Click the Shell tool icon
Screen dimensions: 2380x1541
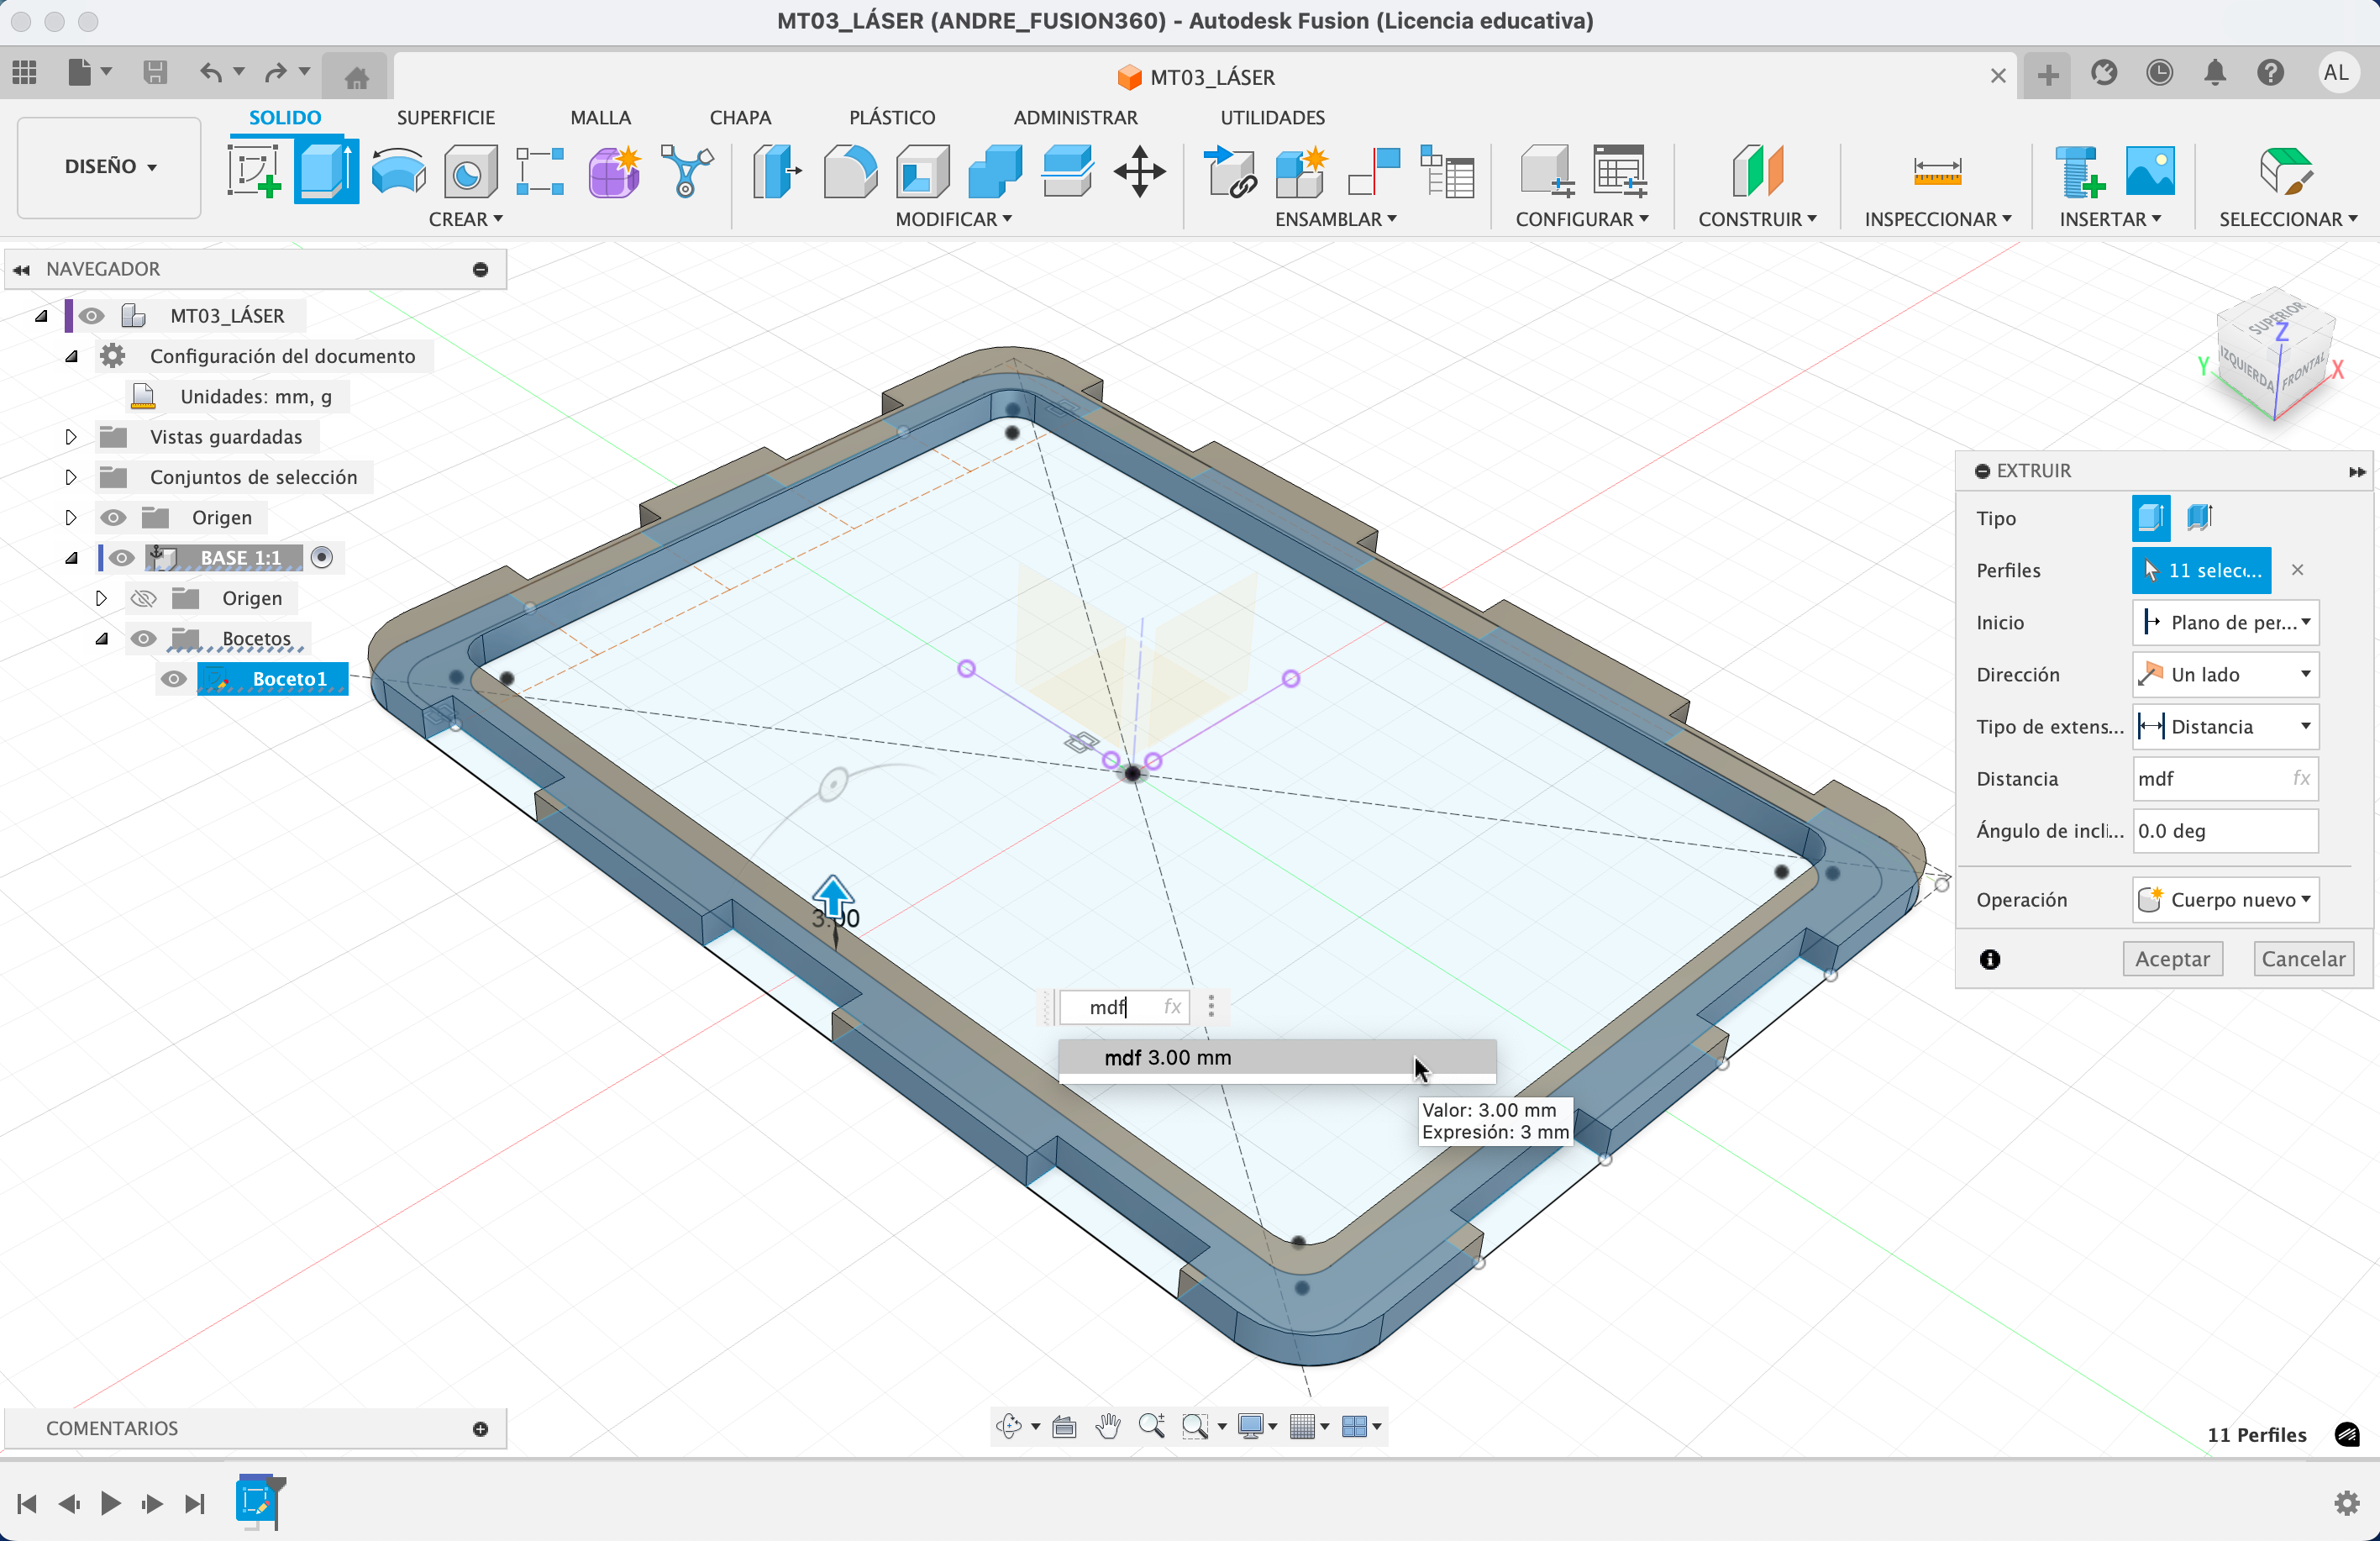click(x=922, y=171)
